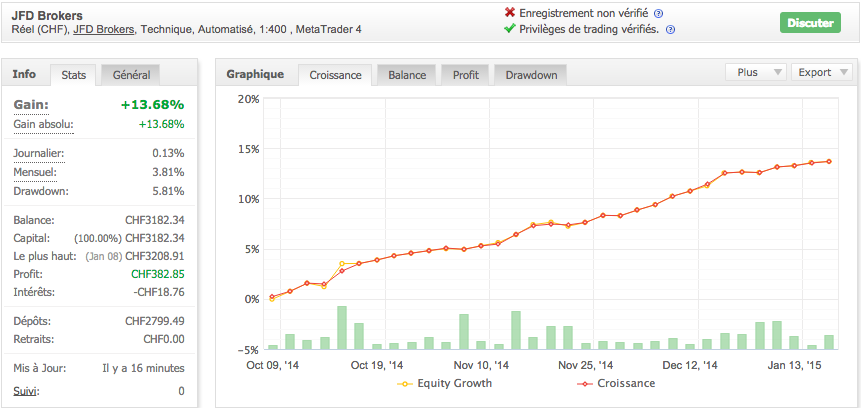Click the Gain absolu label
The image size is (861, 408).
pos(43,124)
